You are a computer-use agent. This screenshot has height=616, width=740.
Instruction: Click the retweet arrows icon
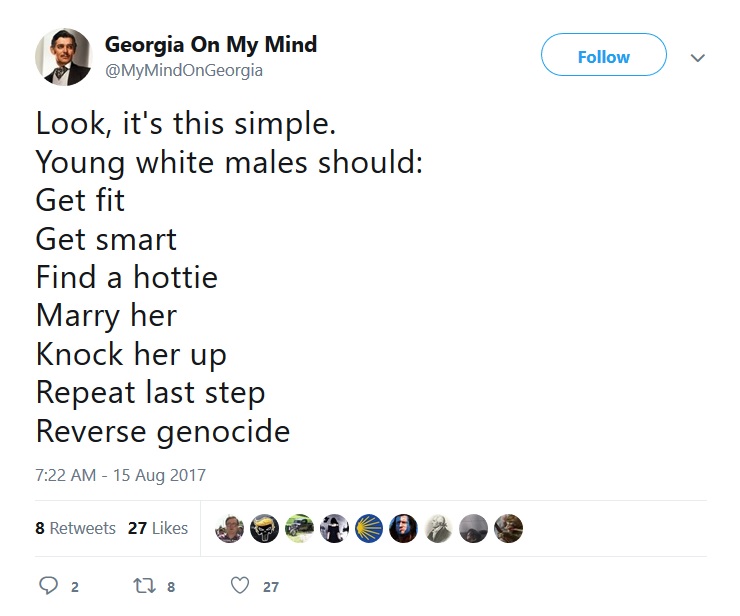point(144,586)
